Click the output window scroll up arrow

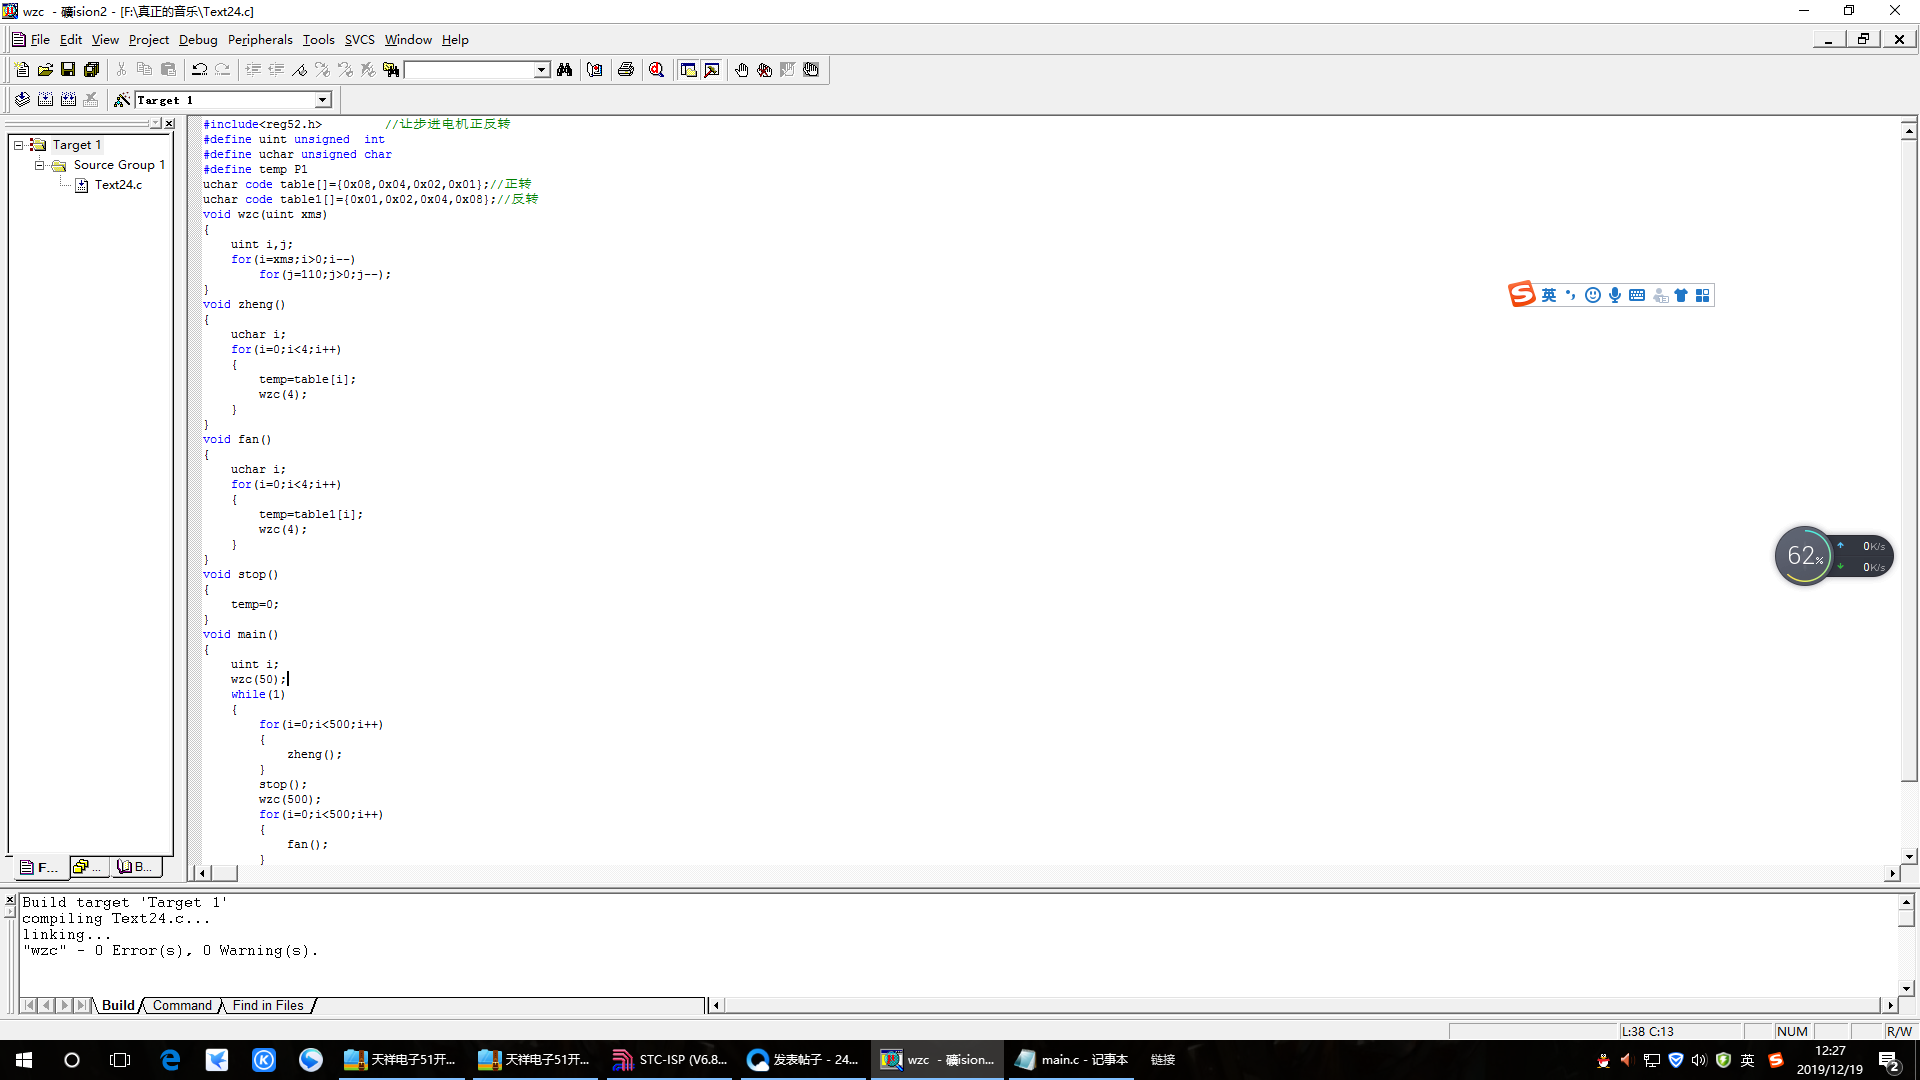[1906, 902]
